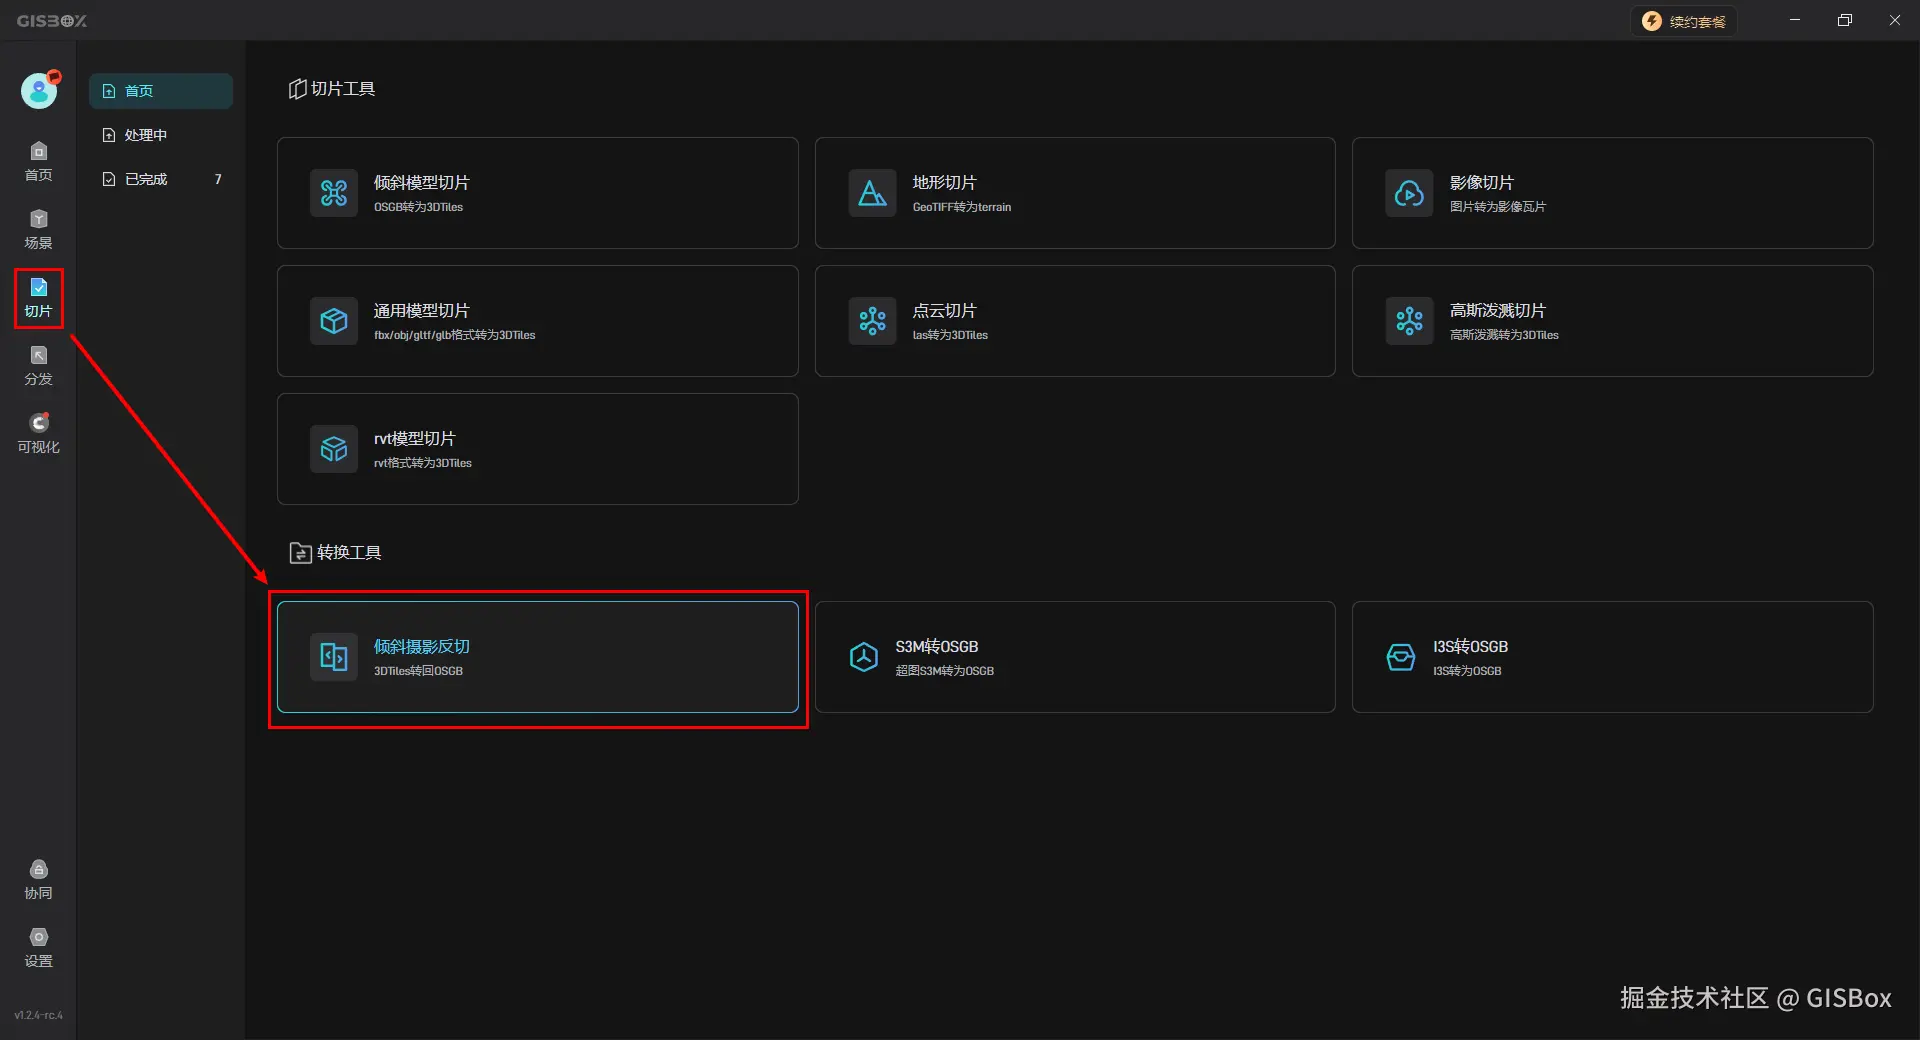Open 通用模型切片 tool card title

421,311
